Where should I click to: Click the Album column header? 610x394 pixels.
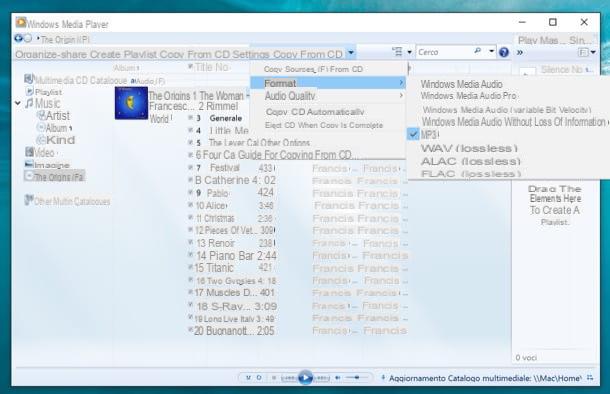pyautogui.click(x=127, y=68)
